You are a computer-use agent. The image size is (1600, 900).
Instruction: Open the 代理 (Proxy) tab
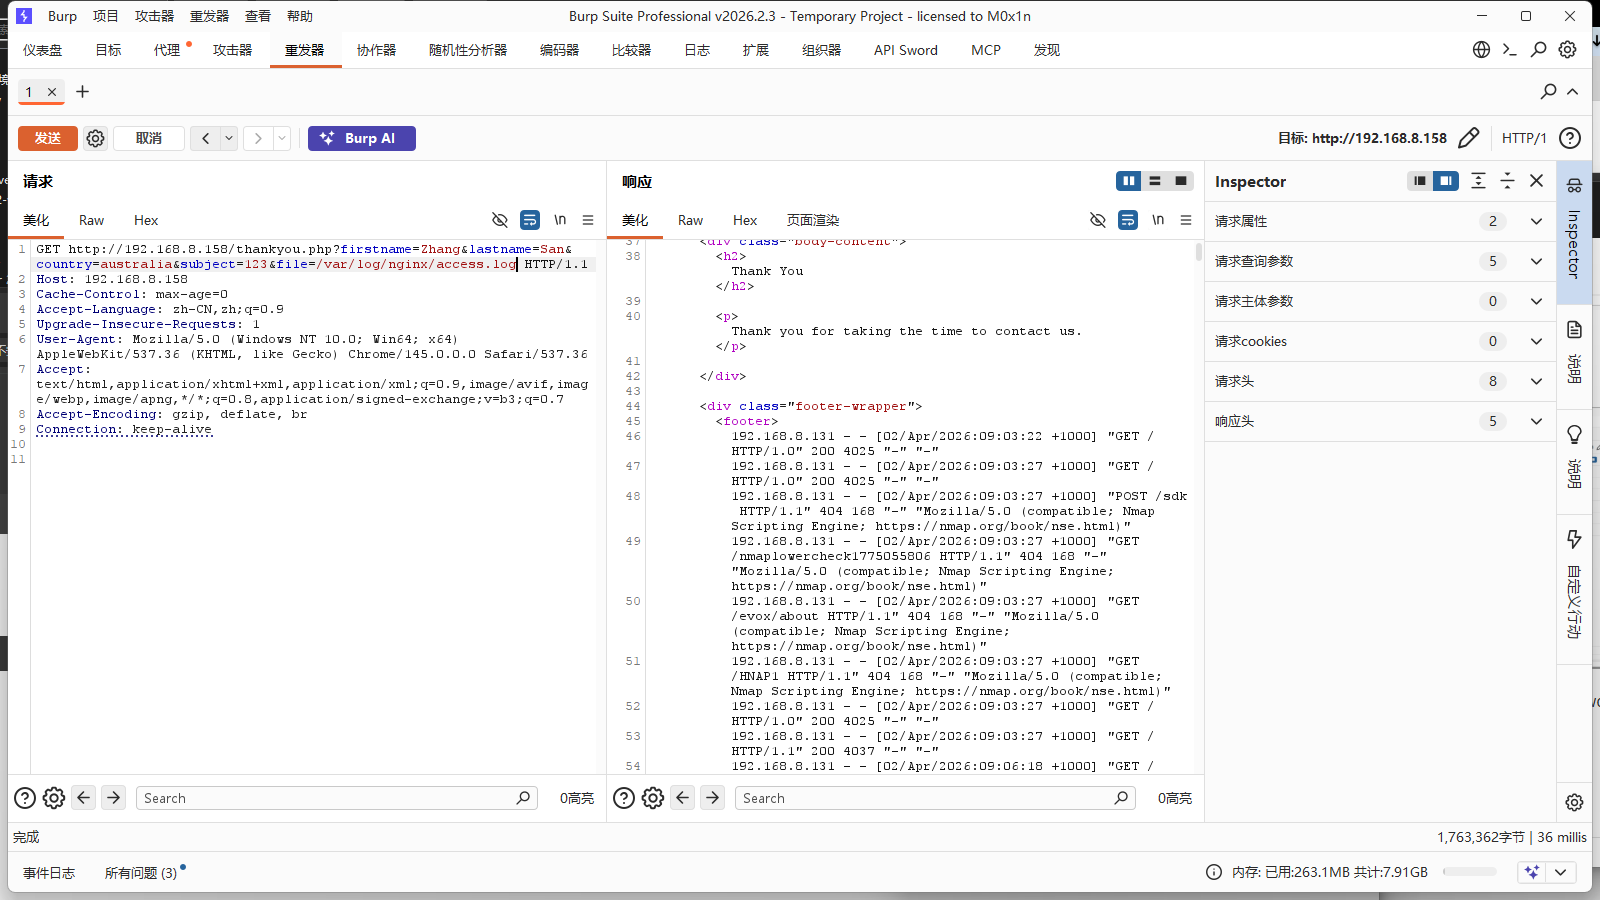pos(167,50)
